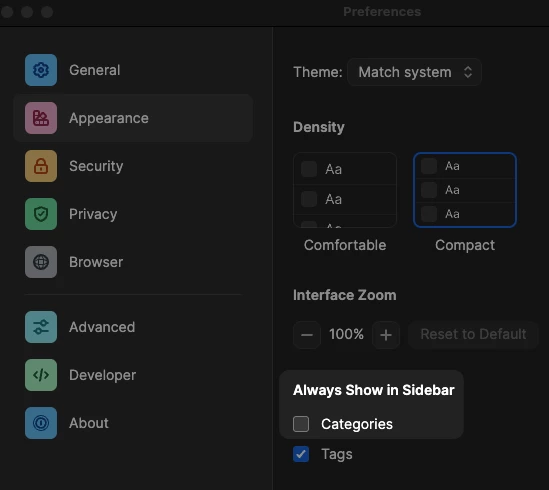Uncheck the Tags checkbox
The width and height of the screenshot is (549, 490).
coord(301,454)
